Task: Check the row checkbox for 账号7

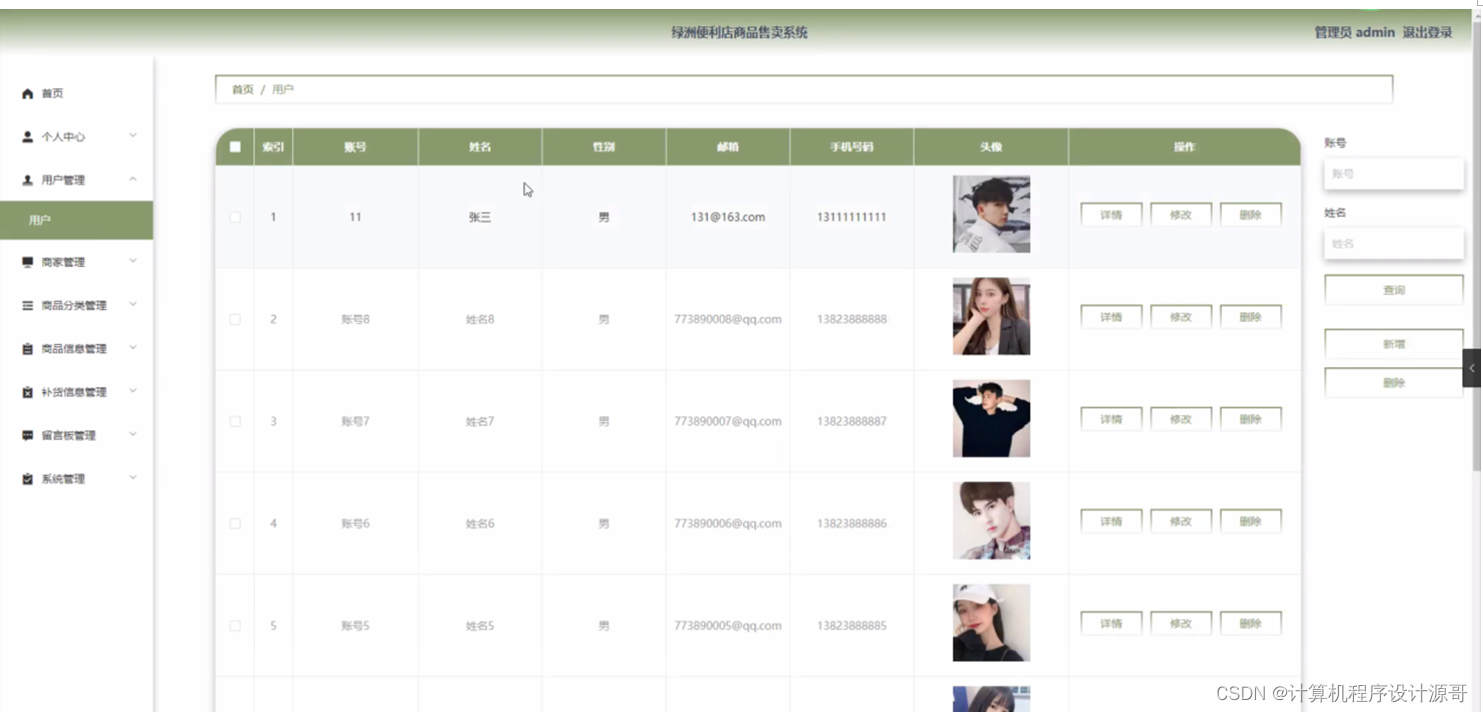Action: click(x=235, y=421)
